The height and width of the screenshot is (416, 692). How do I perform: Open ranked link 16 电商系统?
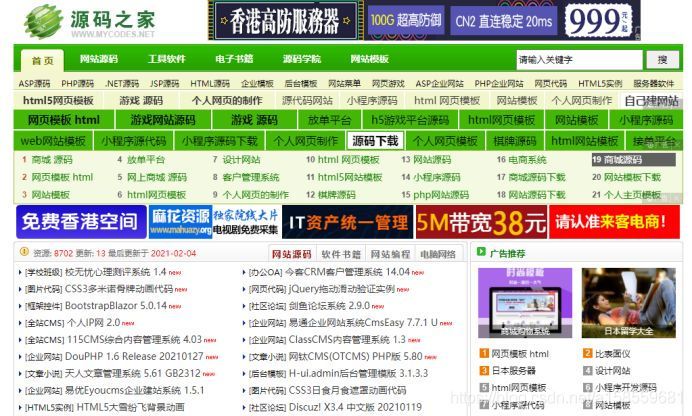pos(527,160)
